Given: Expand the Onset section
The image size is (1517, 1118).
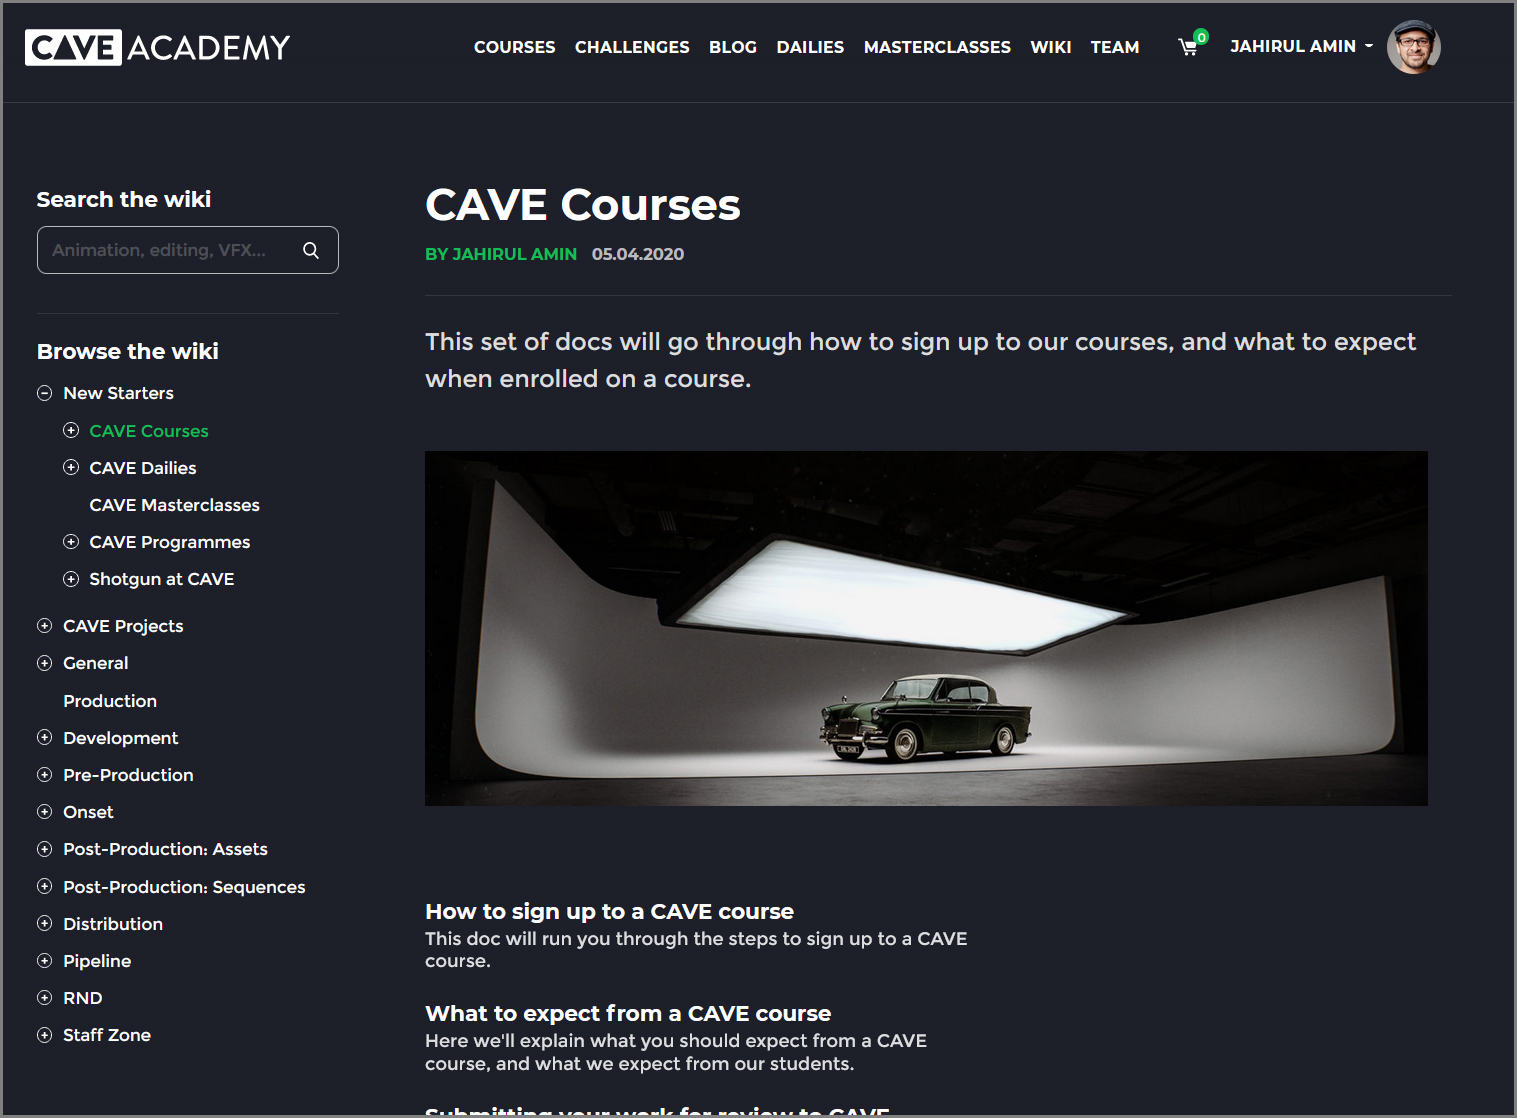Looking at the screenshot, I should point(45,812).
